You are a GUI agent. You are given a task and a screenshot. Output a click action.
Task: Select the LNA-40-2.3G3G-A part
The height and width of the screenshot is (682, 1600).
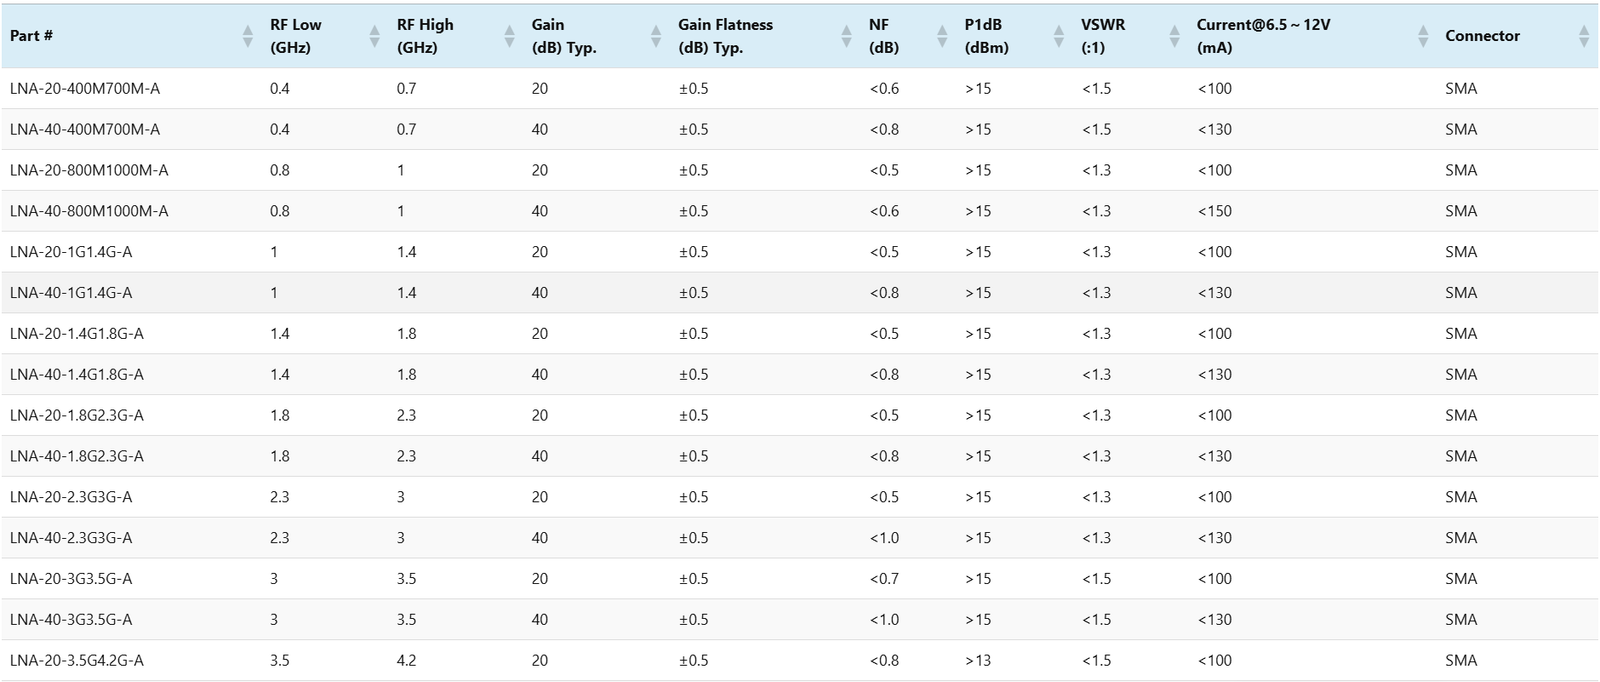pyautogui.click(x=71, y=538)
